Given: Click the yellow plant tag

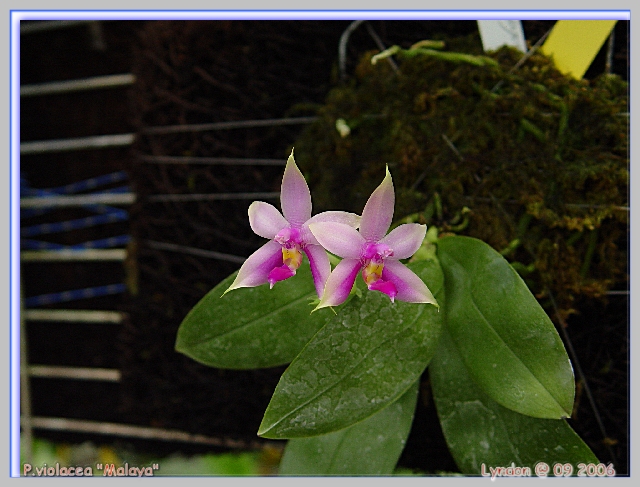Looking at the screenshot, I should click(578, 45).
